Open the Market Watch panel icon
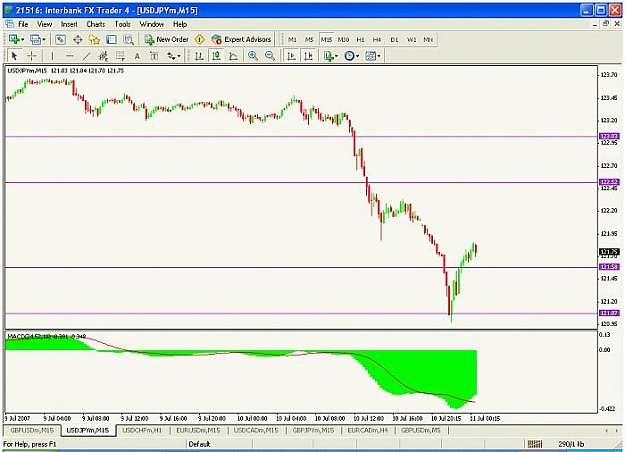 tap(60, 39)
